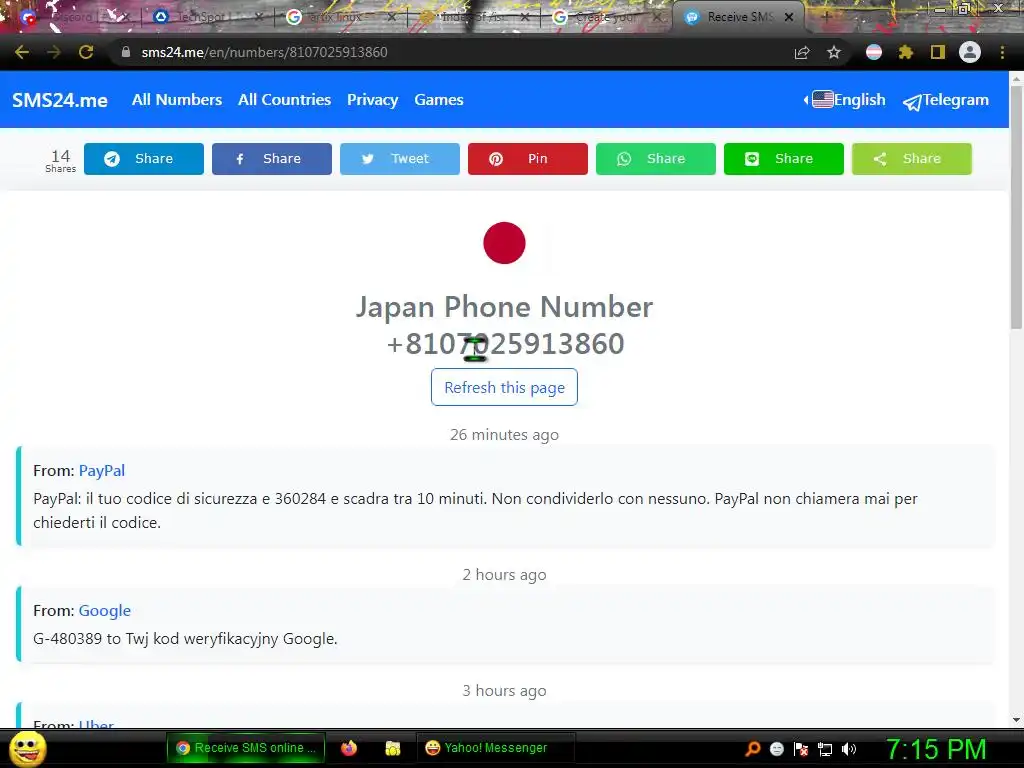
Task: Click the 26 minutes ago timestamp
Action: [504, 435]
